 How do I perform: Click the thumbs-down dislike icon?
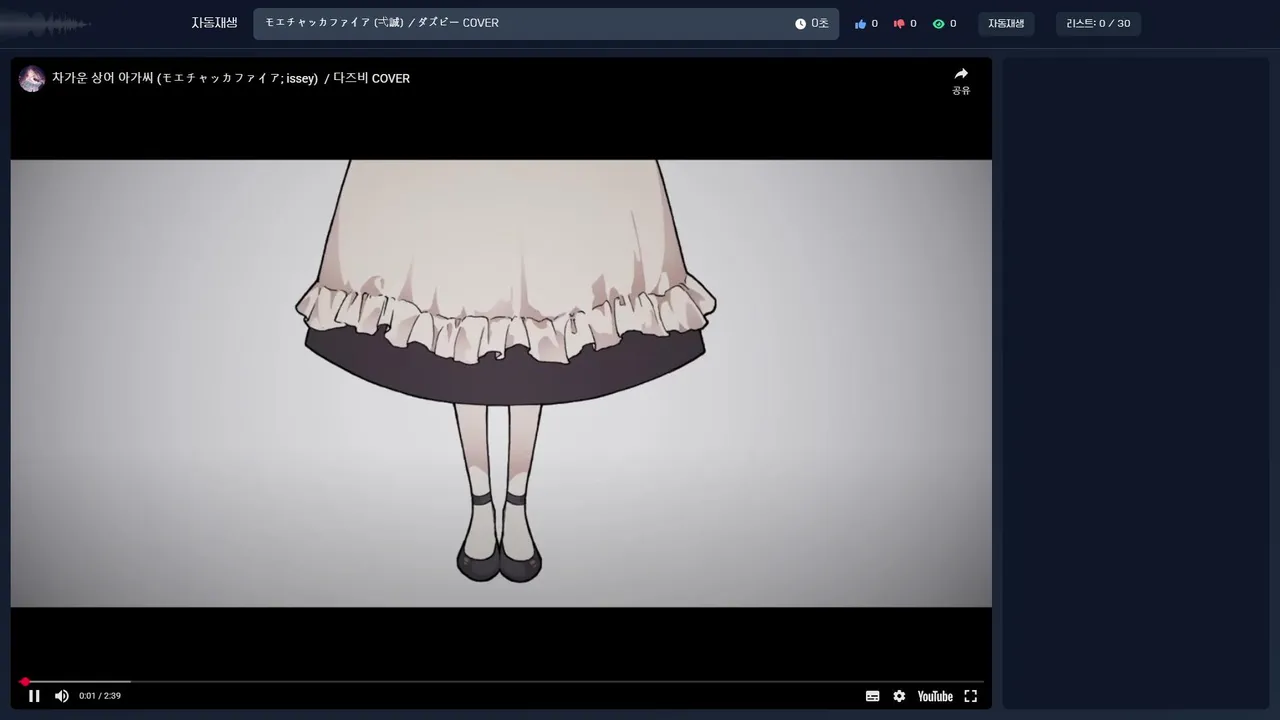pos(899,24)
